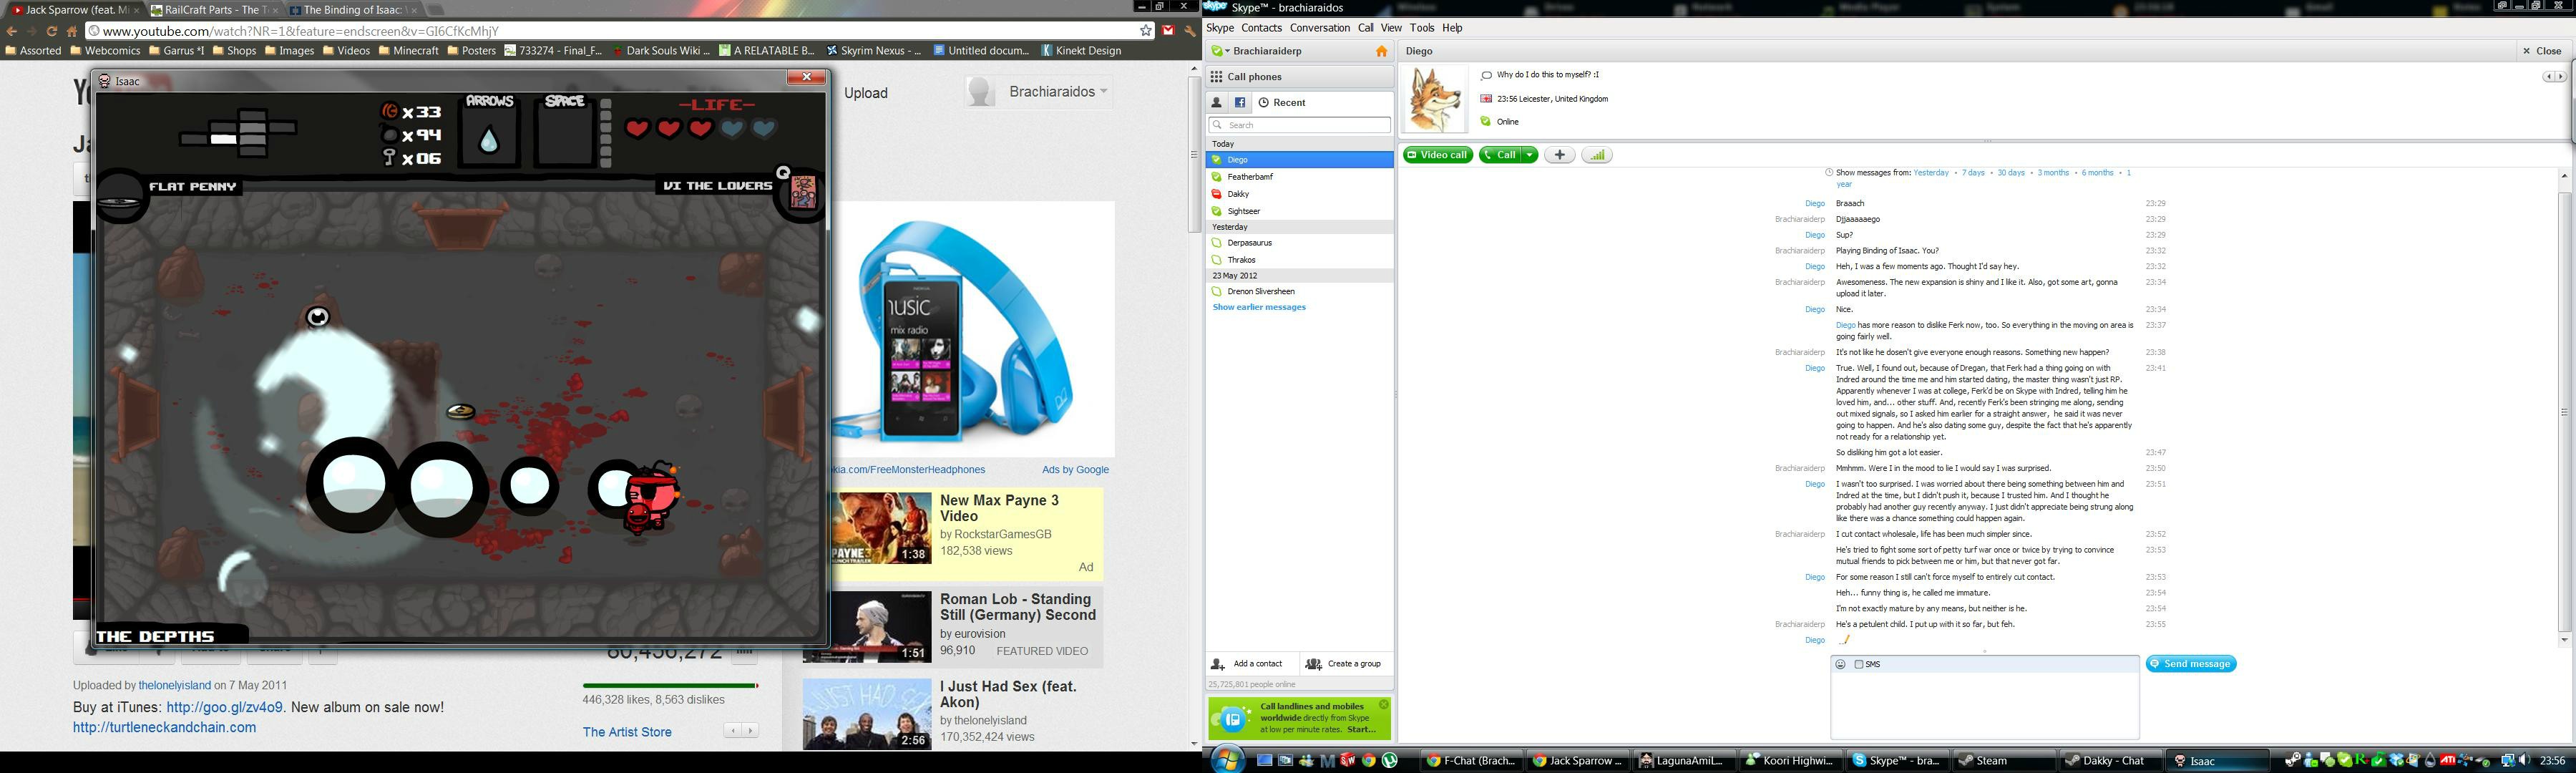
Task: Show Skype contacts list person icon
Action: click(x=1217, y=102)
